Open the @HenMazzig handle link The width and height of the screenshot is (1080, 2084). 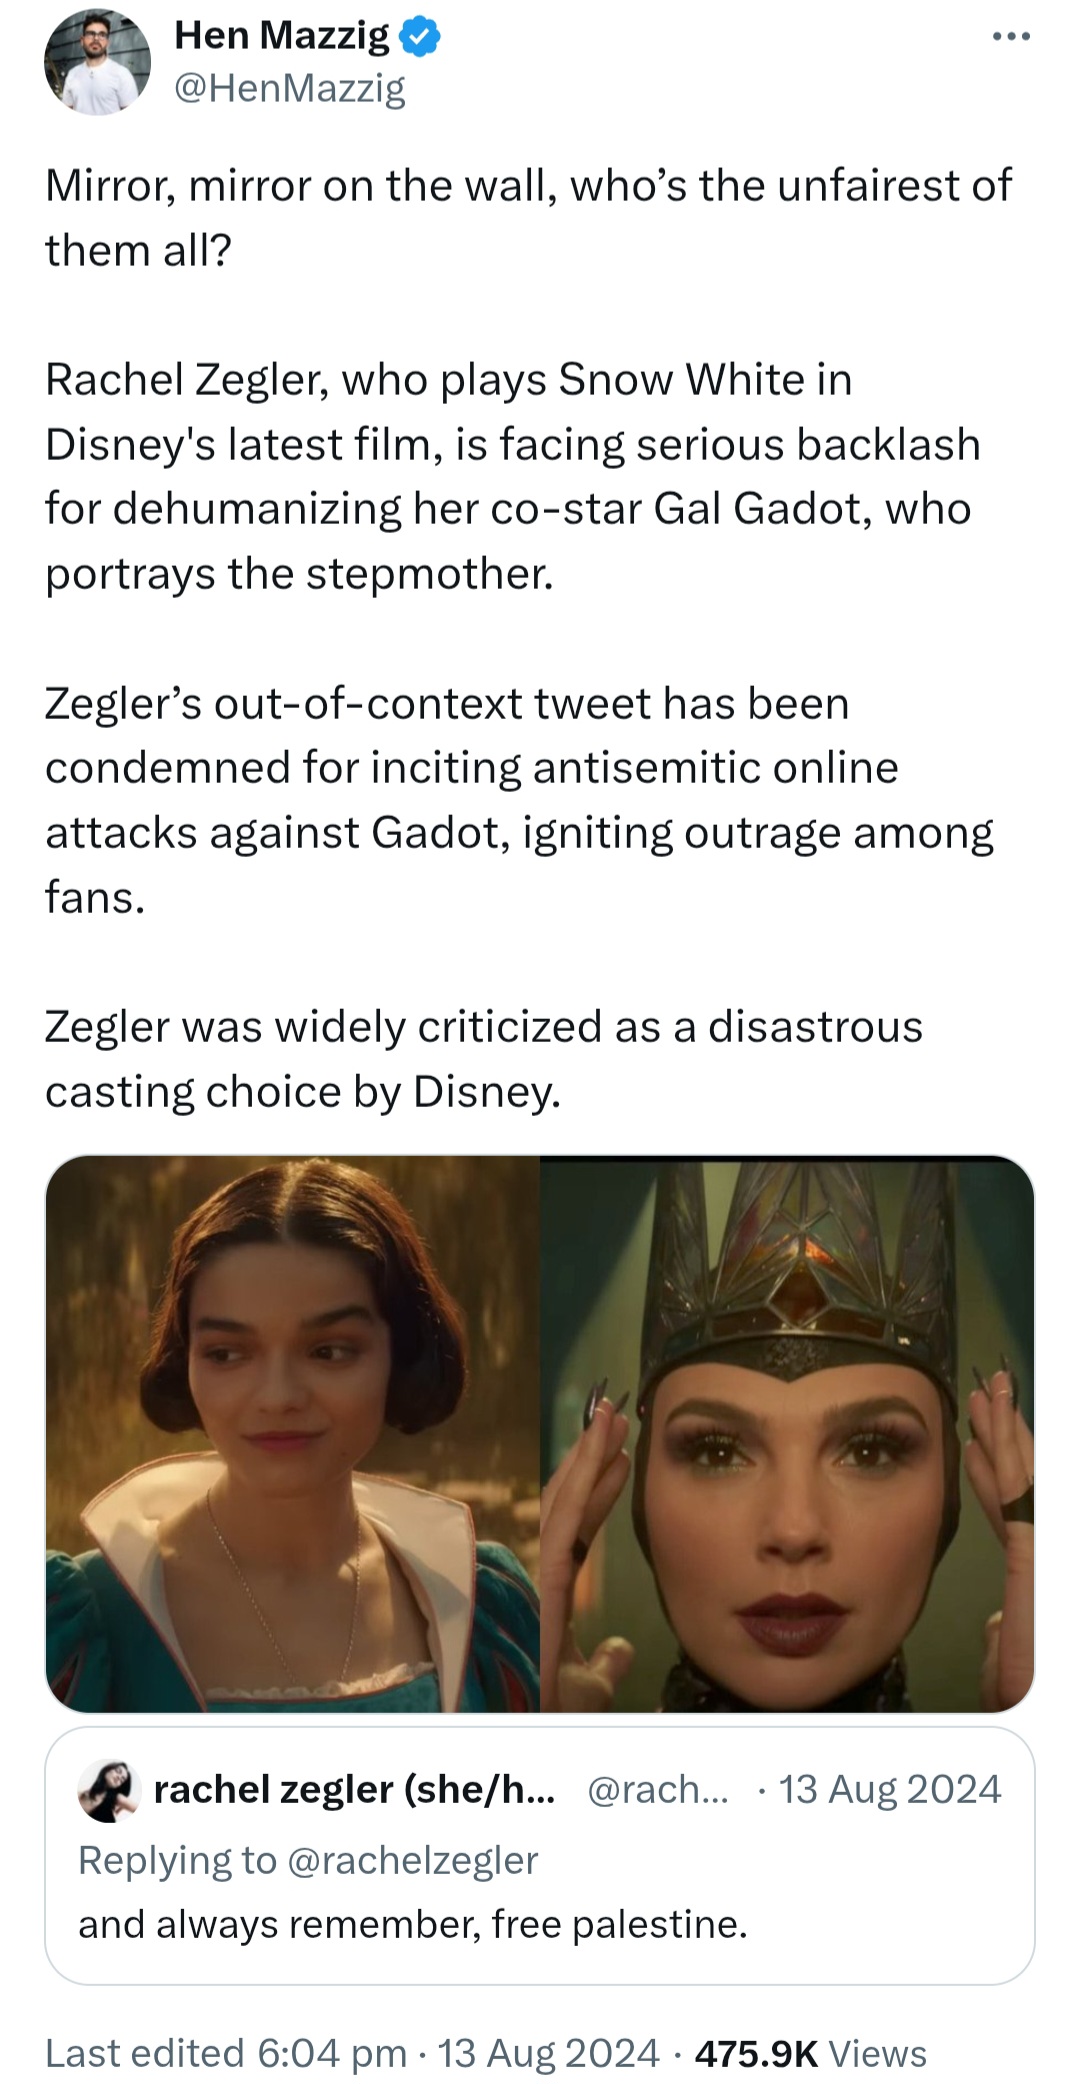tap(290, 89)
